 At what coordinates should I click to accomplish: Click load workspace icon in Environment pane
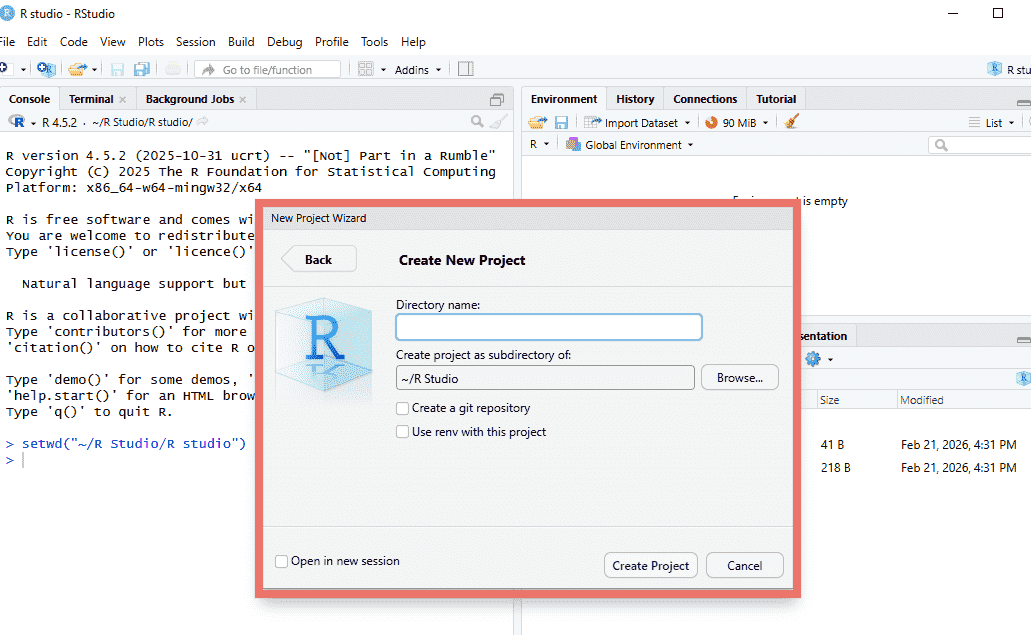pos(538,122)
